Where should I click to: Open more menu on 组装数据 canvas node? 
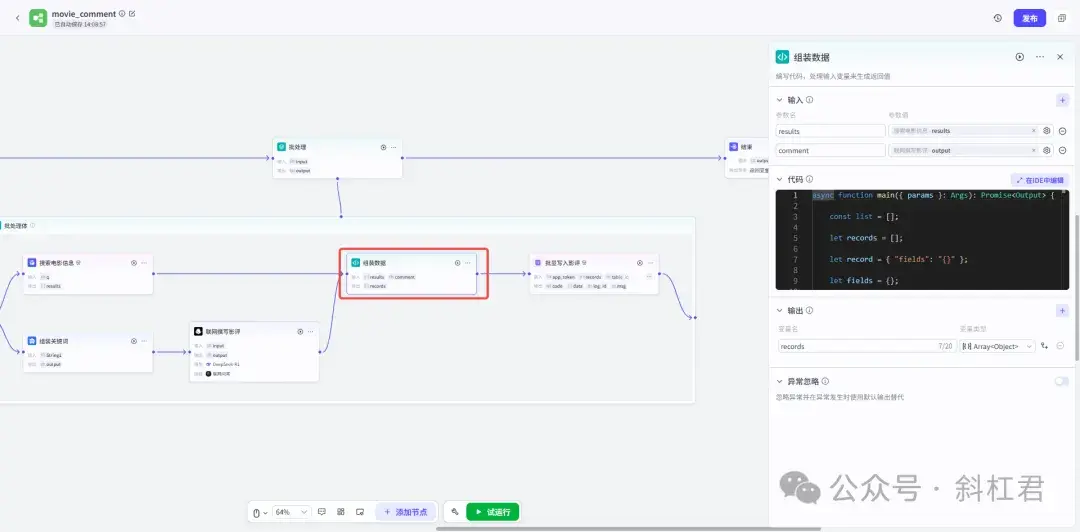coord(468,263)
